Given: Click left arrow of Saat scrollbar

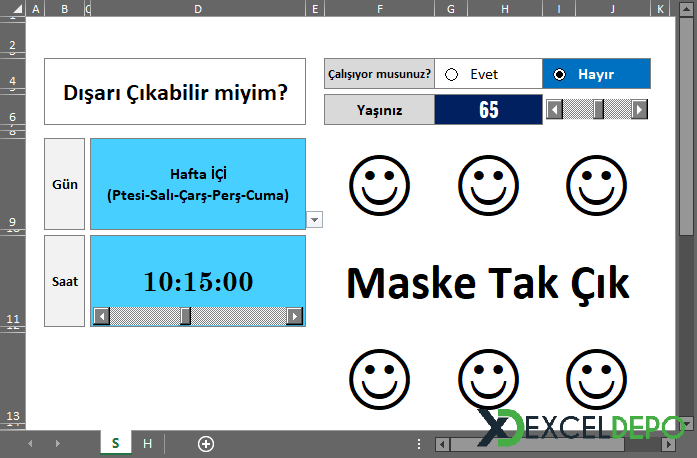Looking at the screenshot, I should click(x=100, y=316).
